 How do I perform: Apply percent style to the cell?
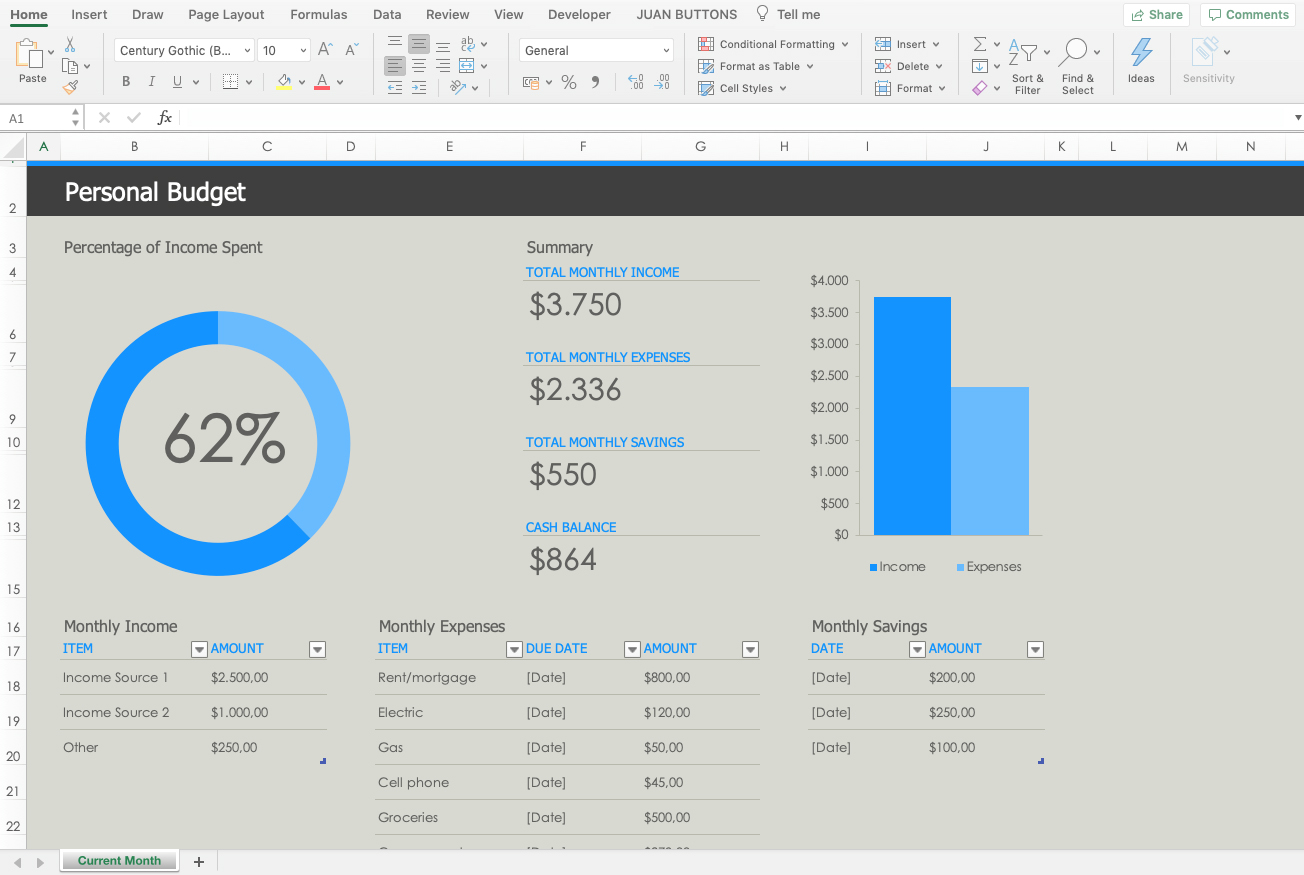[x=569, y=83]
